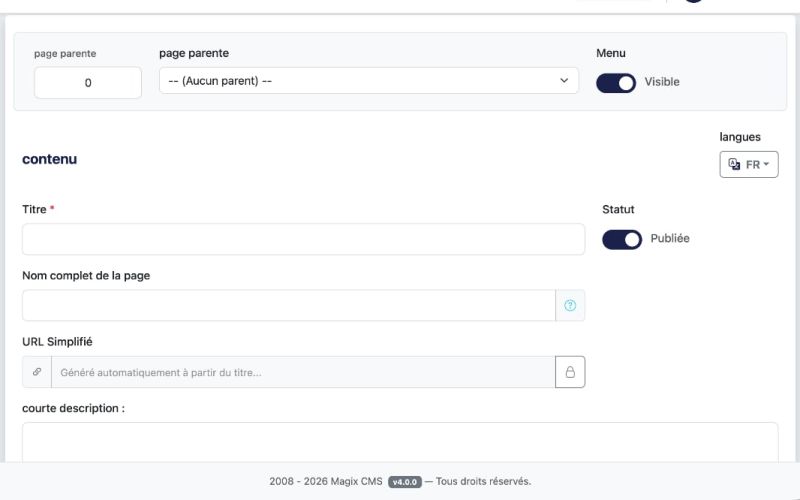Click the "Titre" field label

coord(34,209)
